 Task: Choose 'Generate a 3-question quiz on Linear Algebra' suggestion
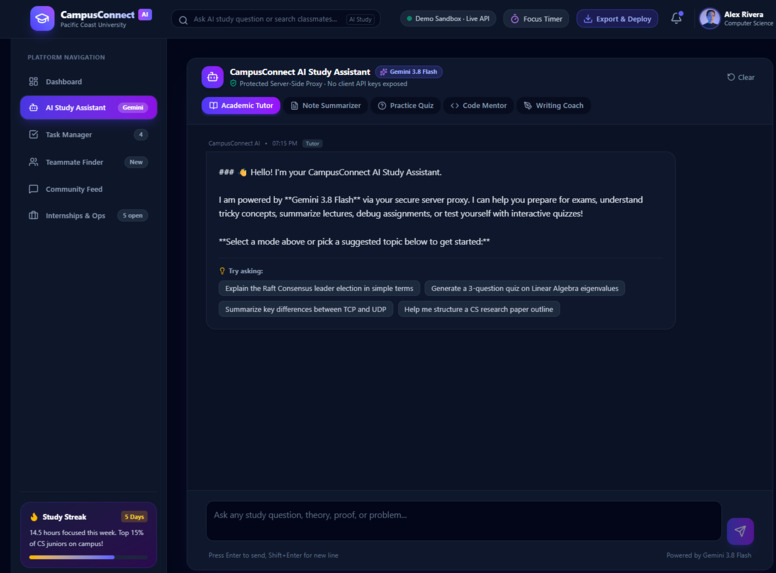525,288
